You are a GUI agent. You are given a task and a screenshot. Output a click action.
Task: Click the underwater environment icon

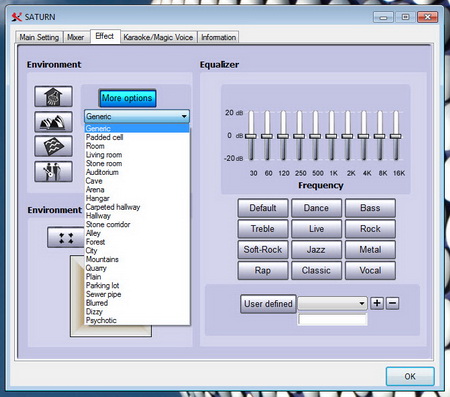[x=53, y=146]
